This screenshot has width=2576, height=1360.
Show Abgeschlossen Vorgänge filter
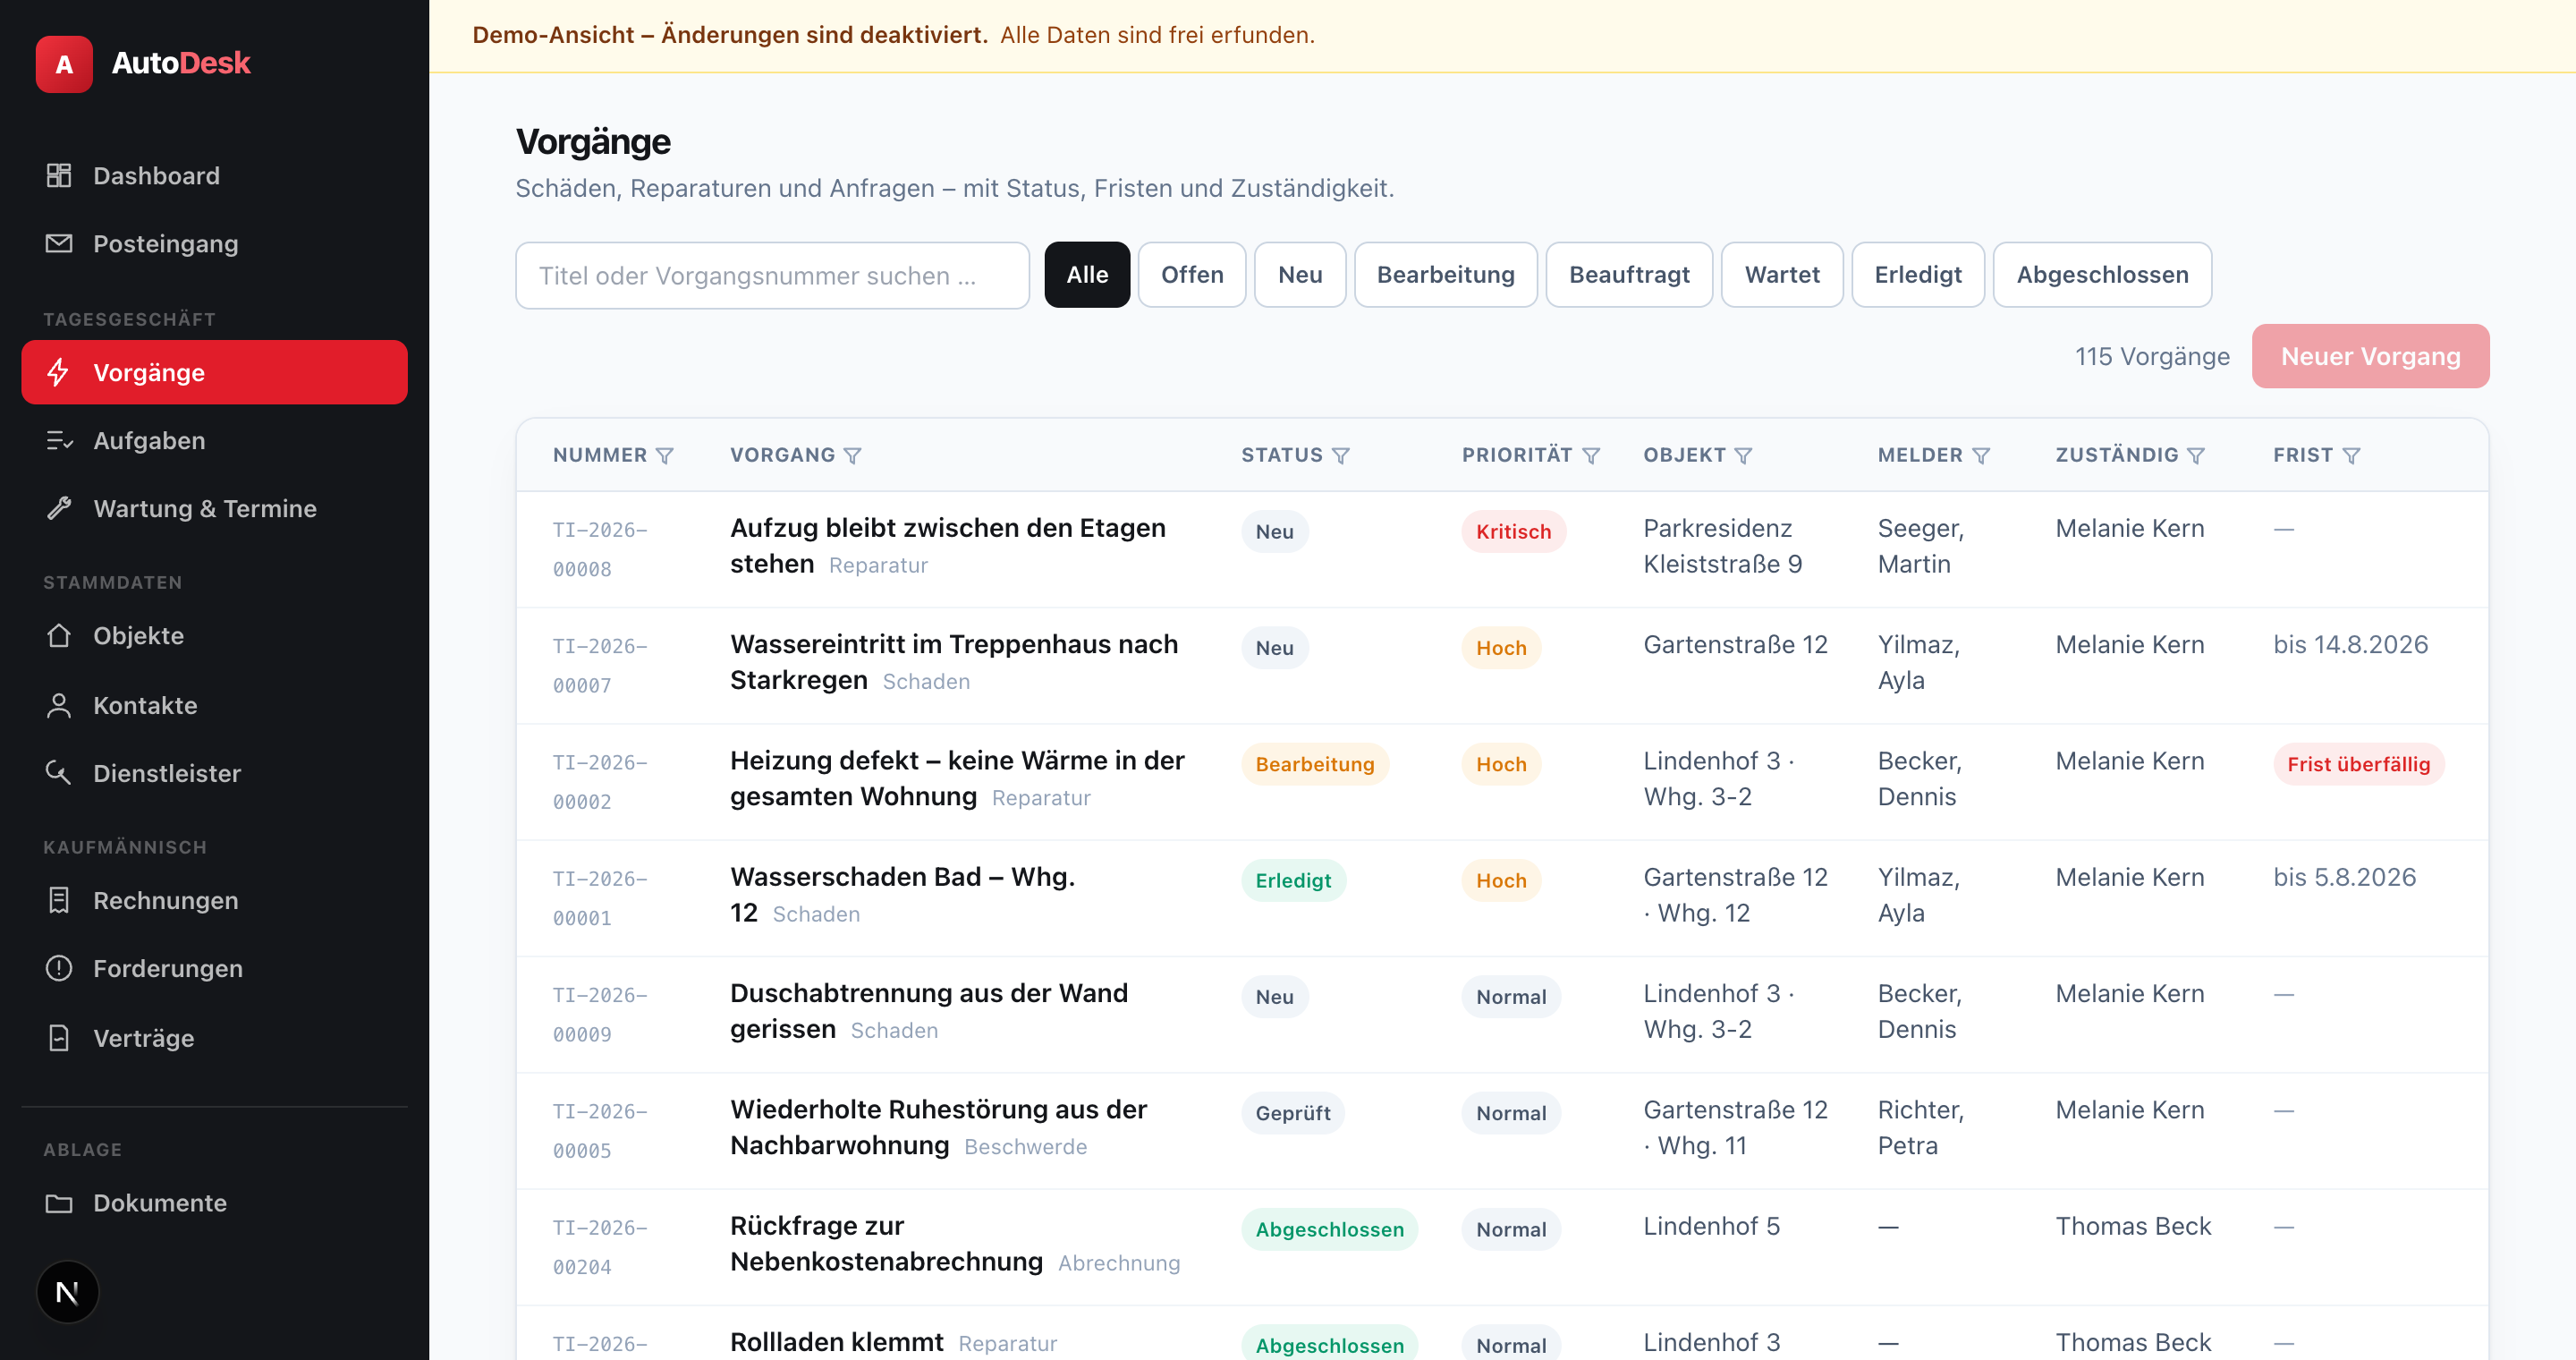tap(2102, 275)
